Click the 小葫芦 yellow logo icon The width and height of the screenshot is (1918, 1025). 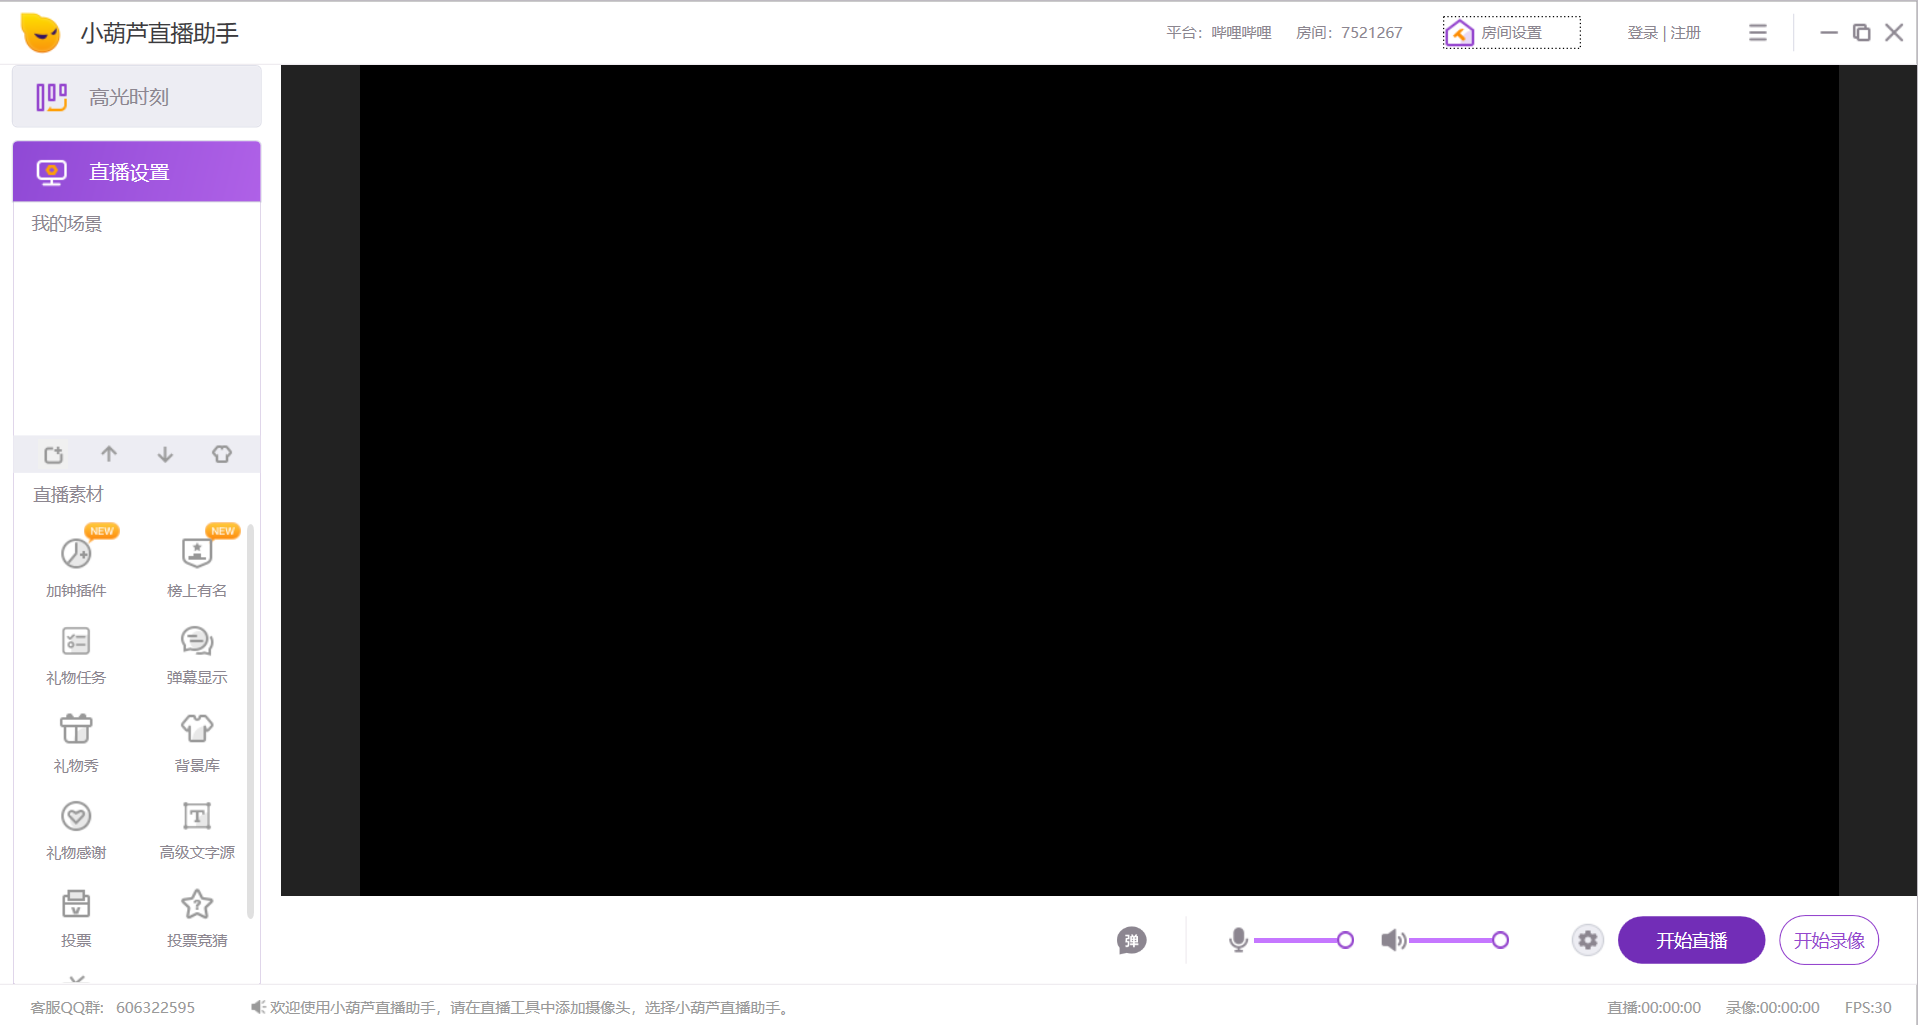point(41,33)
